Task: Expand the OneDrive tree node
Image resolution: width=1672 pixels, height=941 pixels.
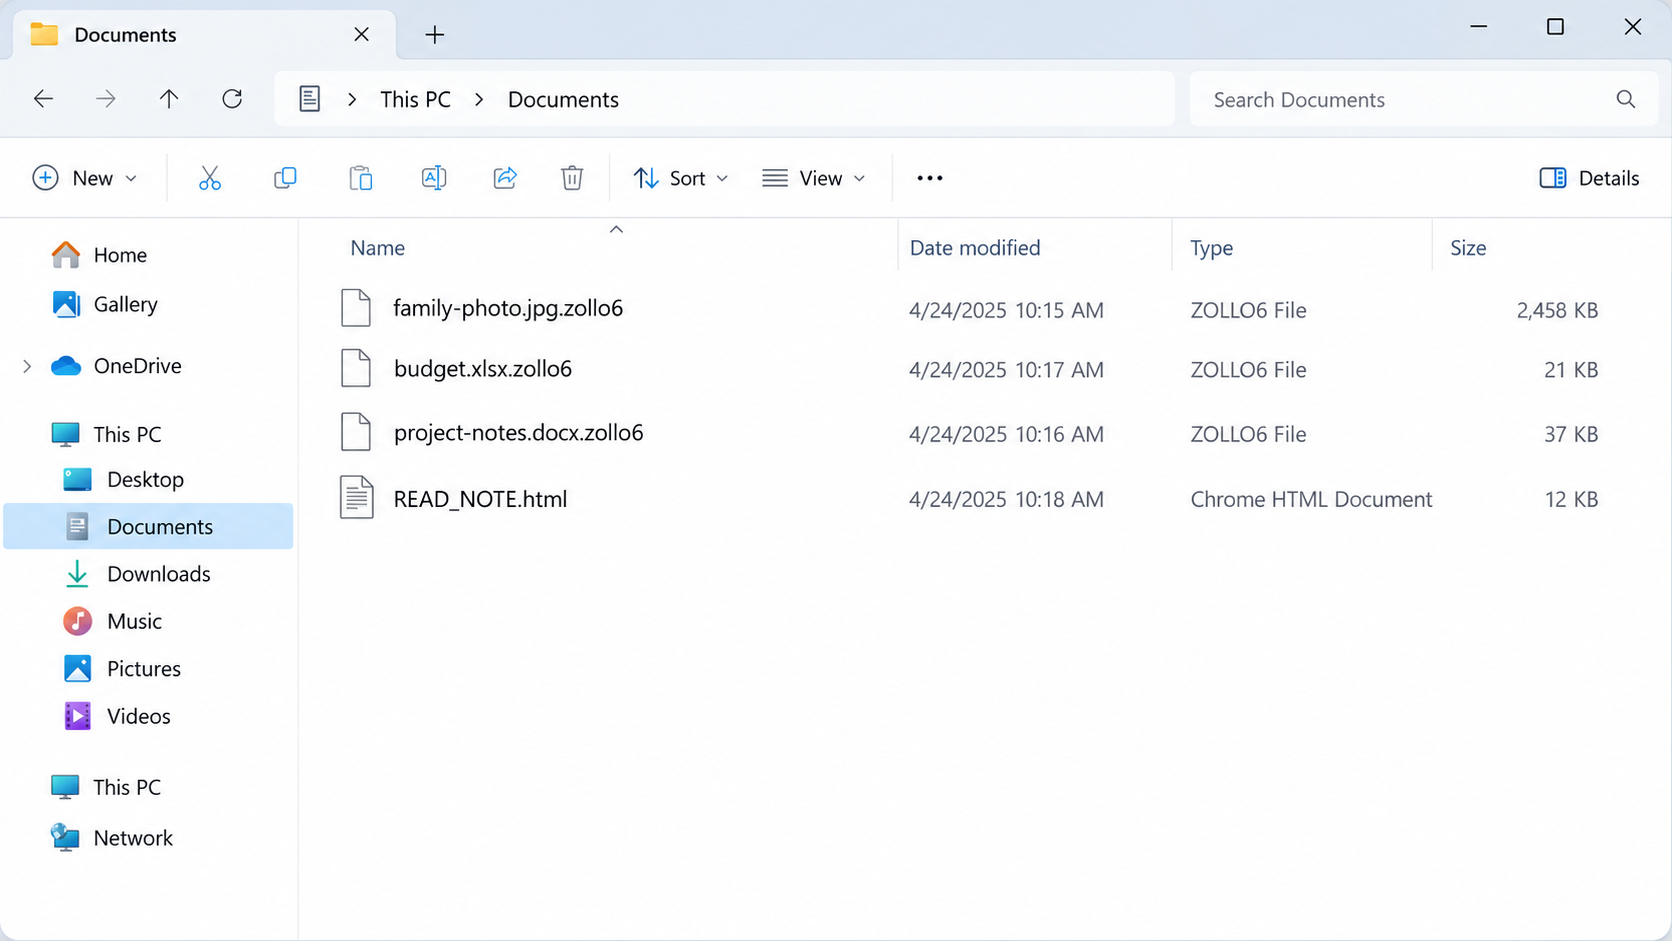Action: click(27, 366)
